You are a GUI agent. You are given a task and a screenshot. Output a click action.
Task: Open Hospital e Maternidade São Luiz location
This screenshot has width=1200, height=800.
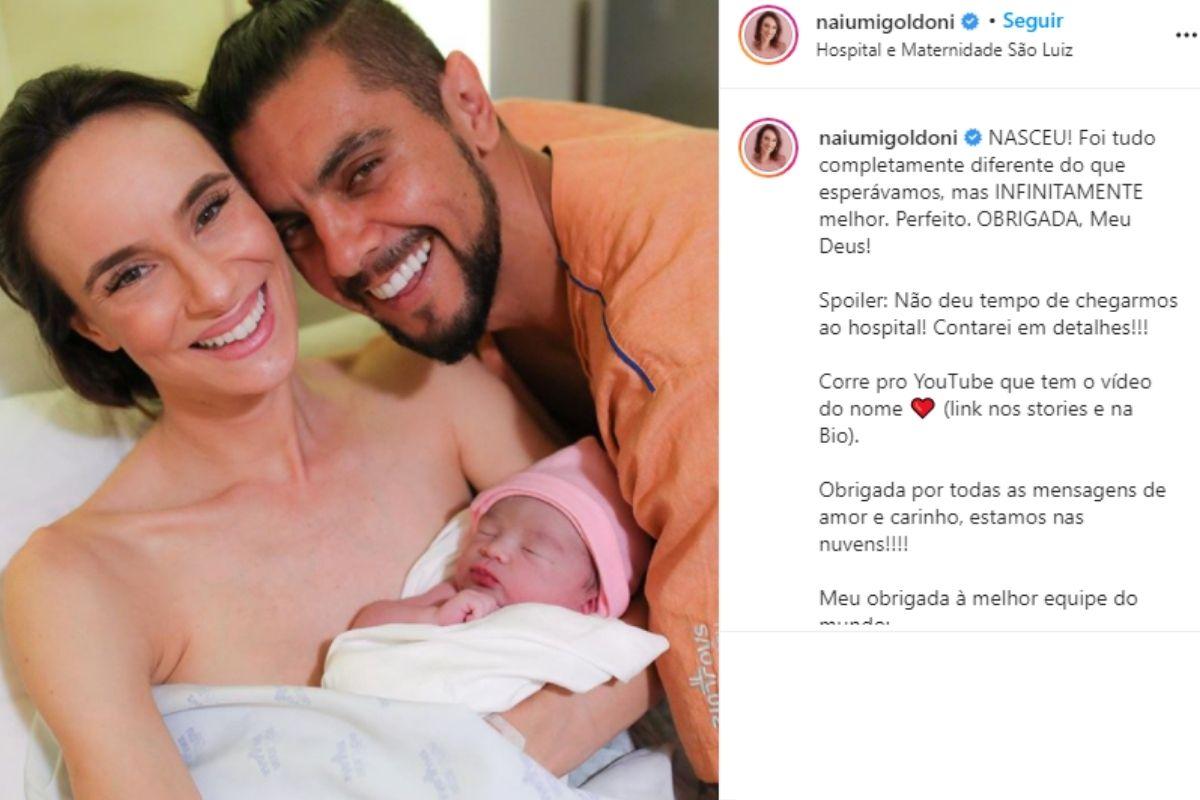coord(945,49)
